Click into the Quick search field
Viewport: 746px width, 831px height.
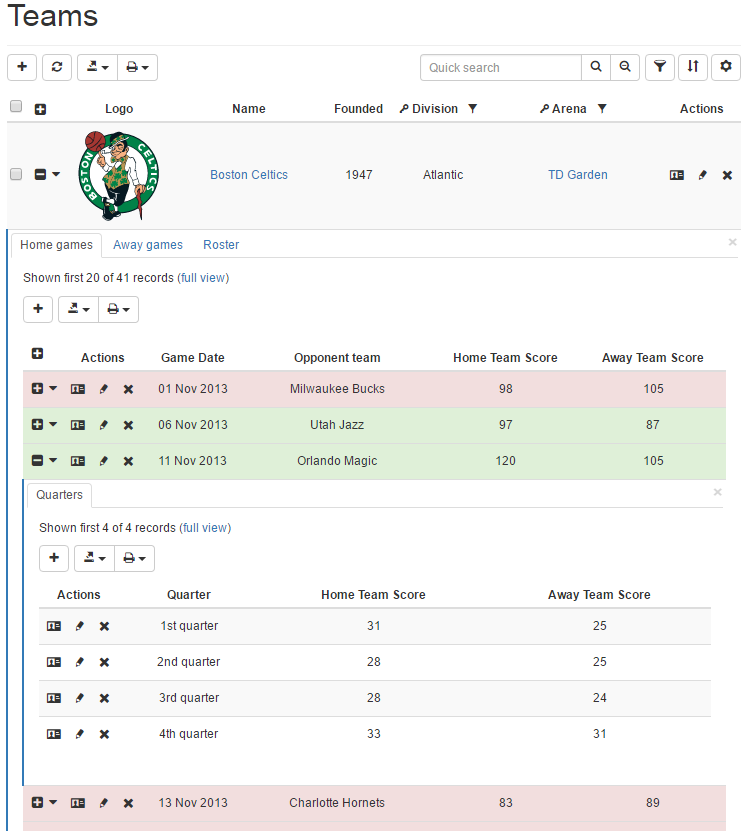500,67
